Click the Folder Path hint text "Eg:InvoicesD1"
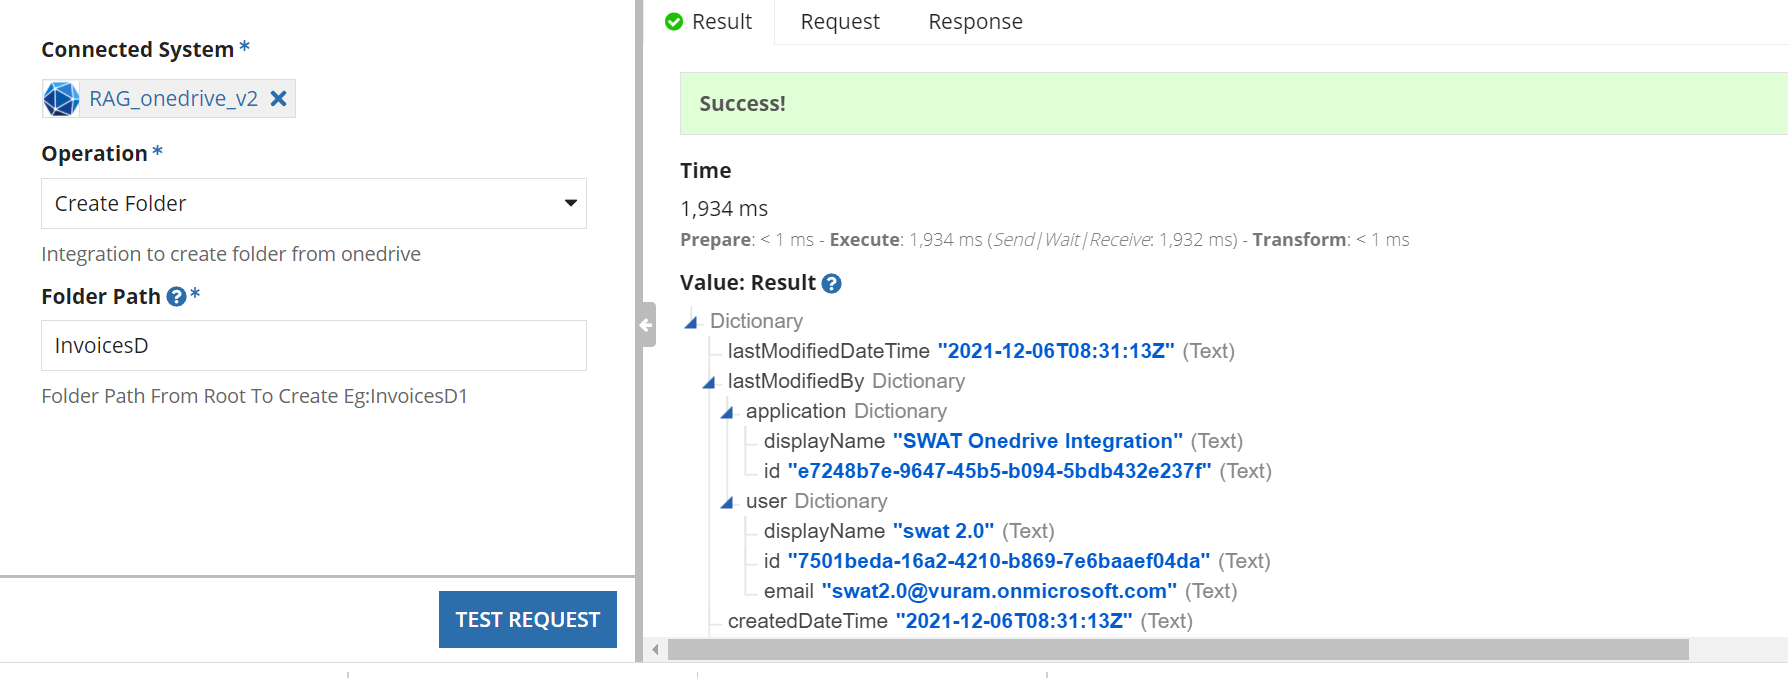 coord(406,396)
